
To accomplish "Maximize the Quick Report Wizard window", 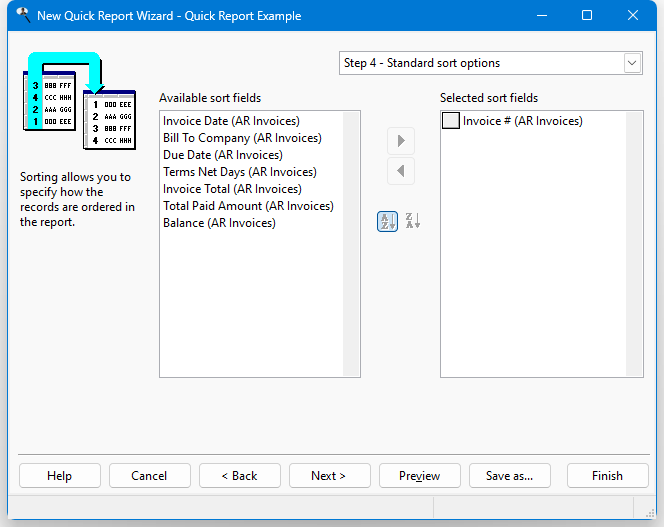I will (587, 16).
